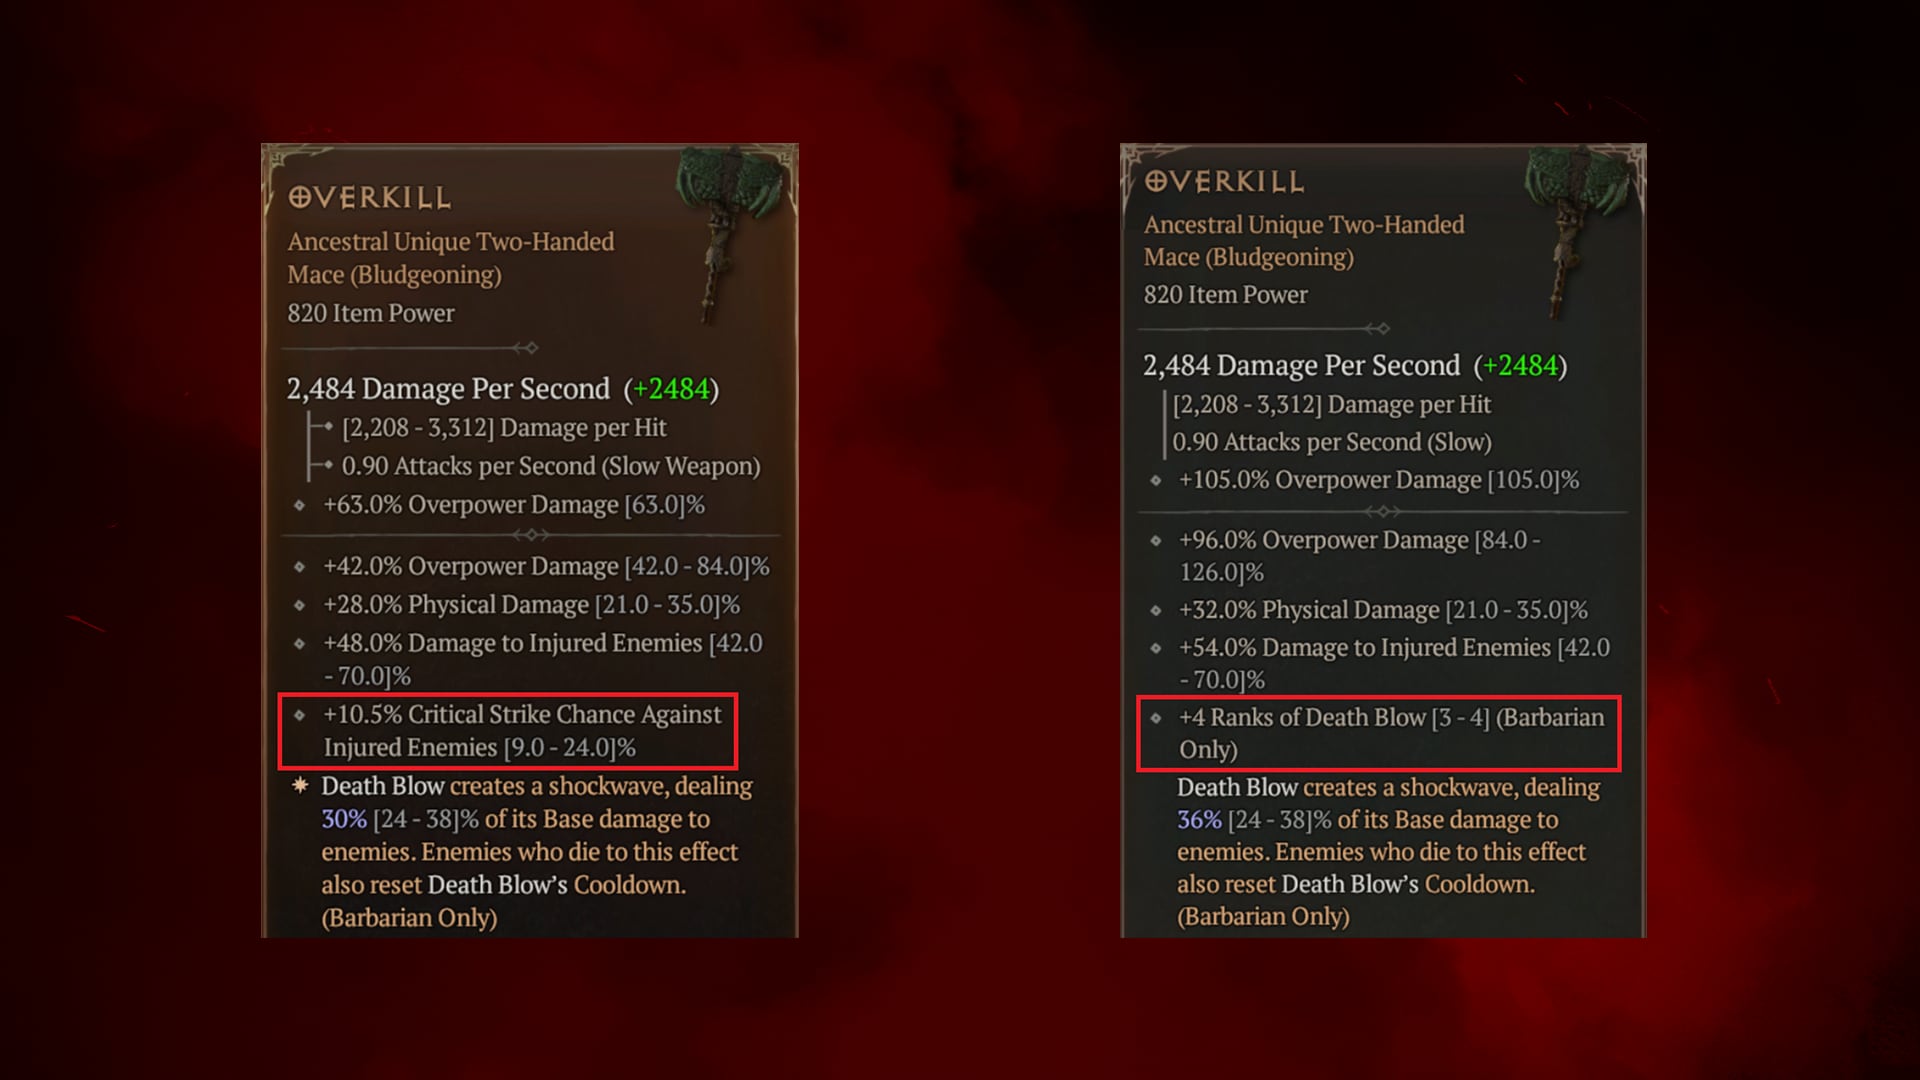Image resolution: width=1920 pixels, height=1080 pixels.
Task: Click the blue 30% shockwave damage value
Action: tap(344, 819)
